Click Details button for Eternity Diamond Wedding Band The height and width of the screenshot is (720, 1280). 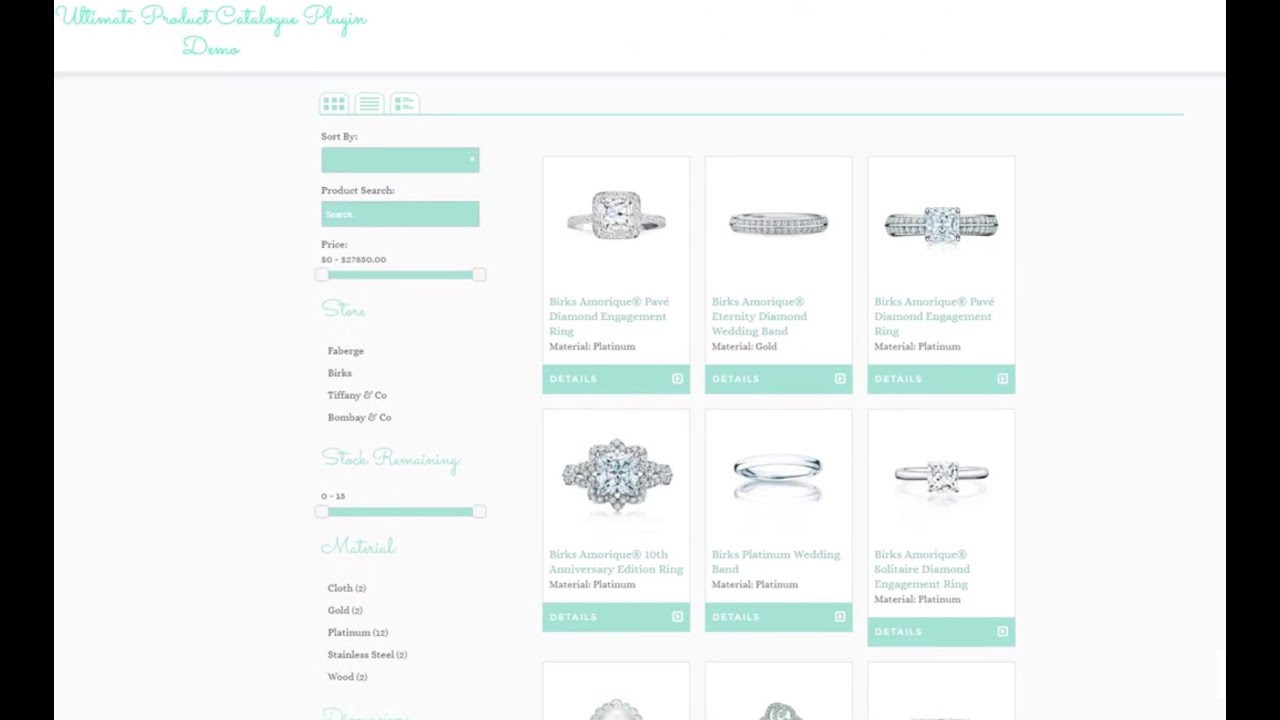tap(778, 379)
